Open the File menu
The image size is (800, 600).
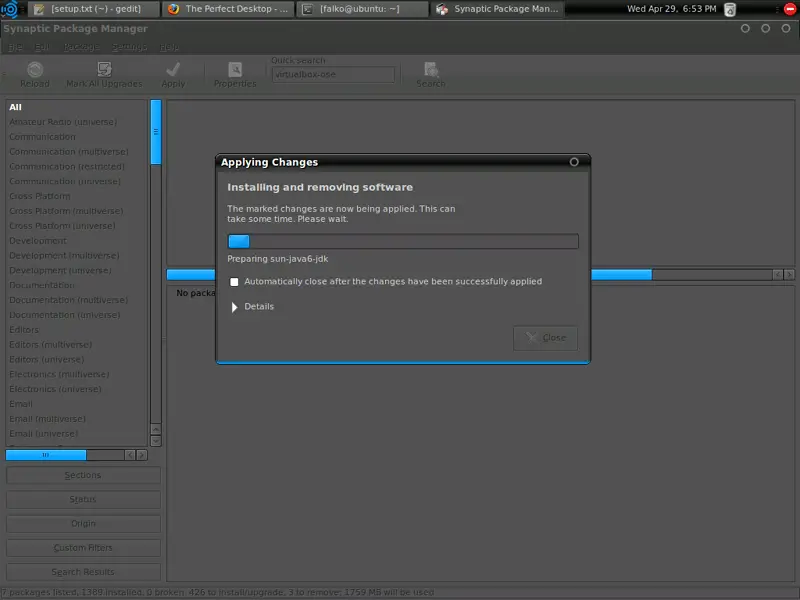point(15,47)
